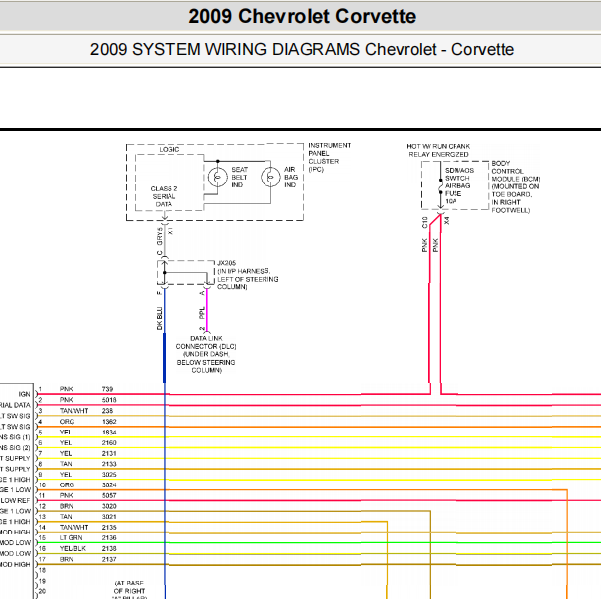Click the 'LT GRN' wire color label

pyautogui.click(x=71, y=537)
